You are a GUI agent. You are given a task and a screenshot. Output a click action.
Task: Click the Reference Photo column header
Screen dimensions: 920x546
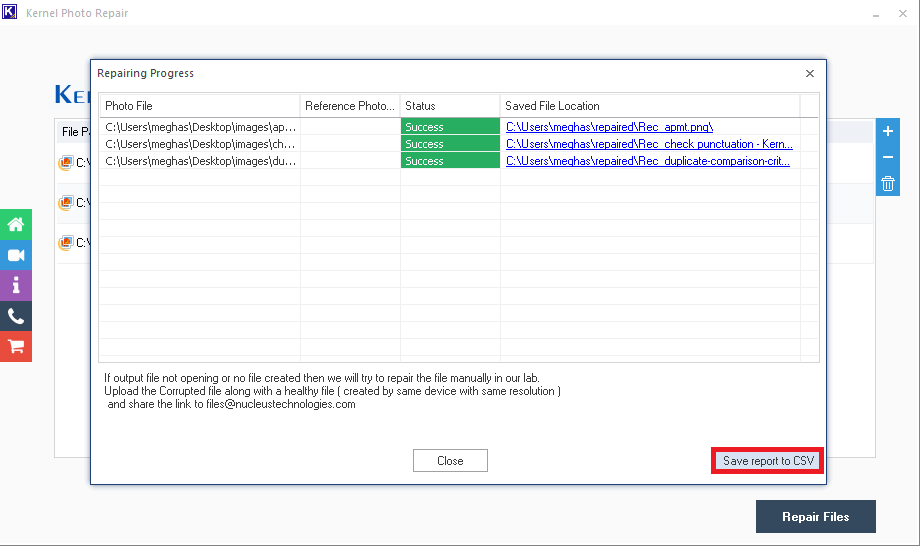[x=350, y=106]
